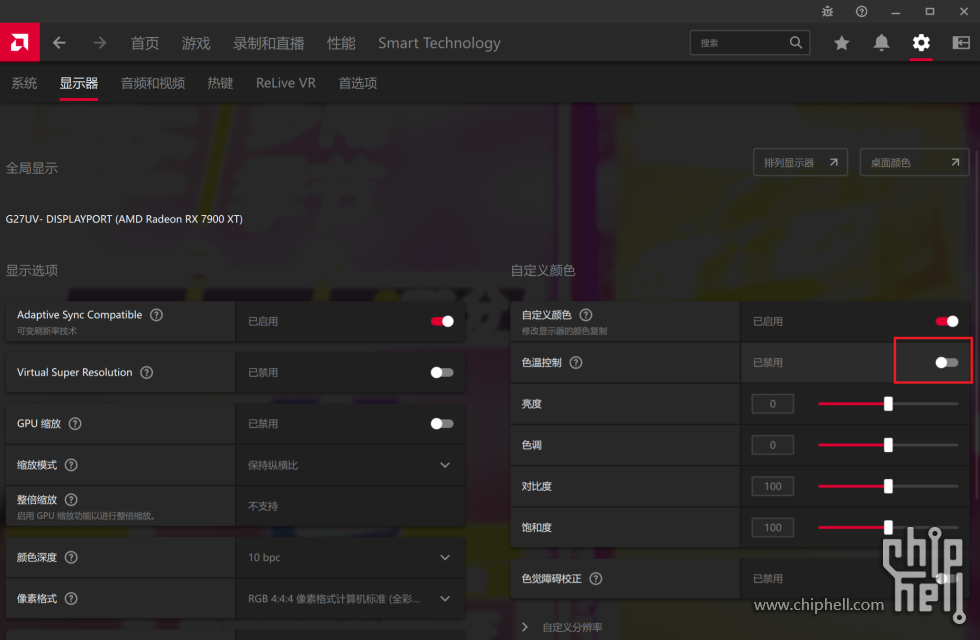Adjust 亮度 slider handle
This screenshot has width=980, height=640.
coord(888,404)
